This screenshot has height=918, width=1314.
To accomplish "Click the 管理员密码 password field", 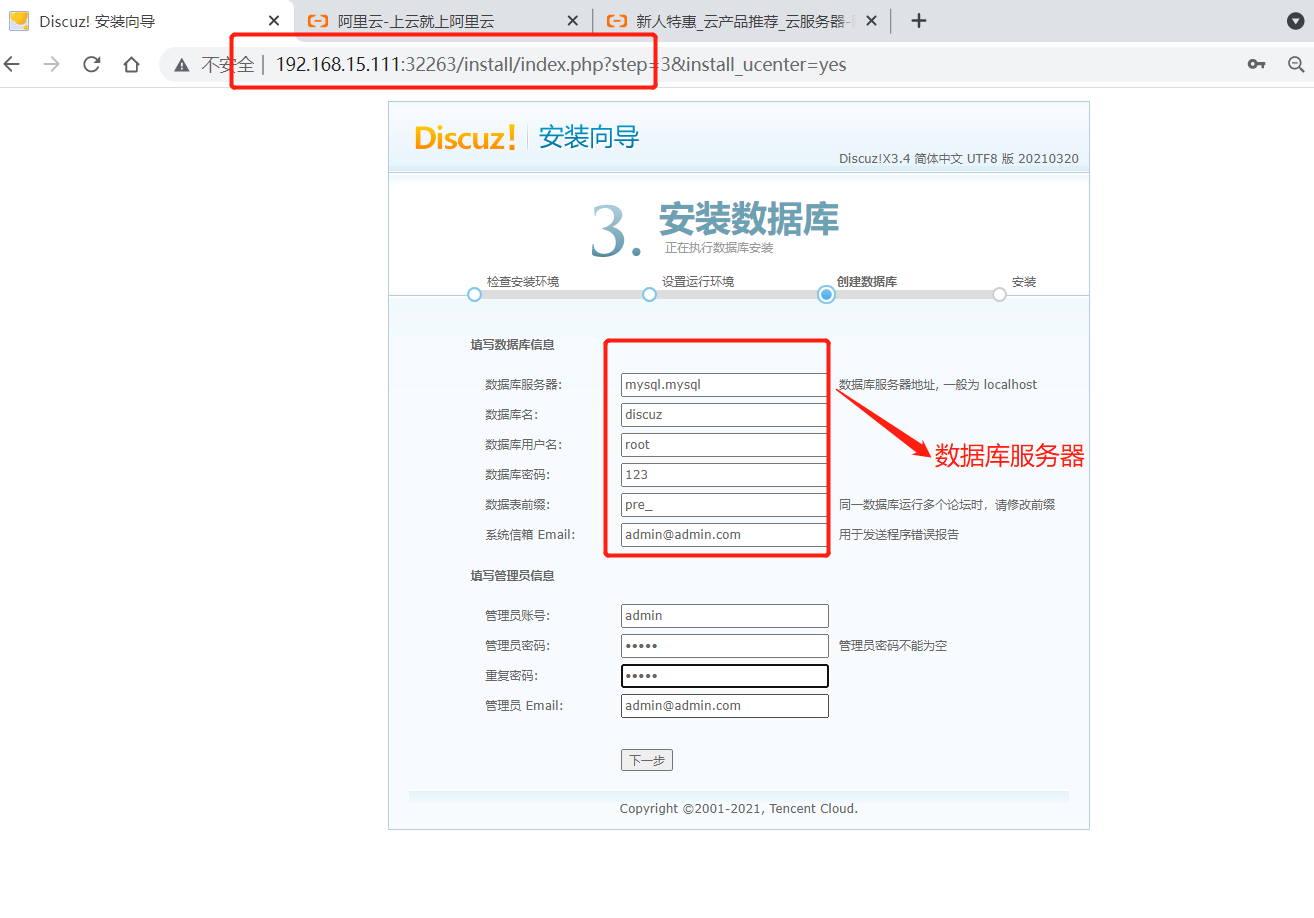I will pos(724,646).
